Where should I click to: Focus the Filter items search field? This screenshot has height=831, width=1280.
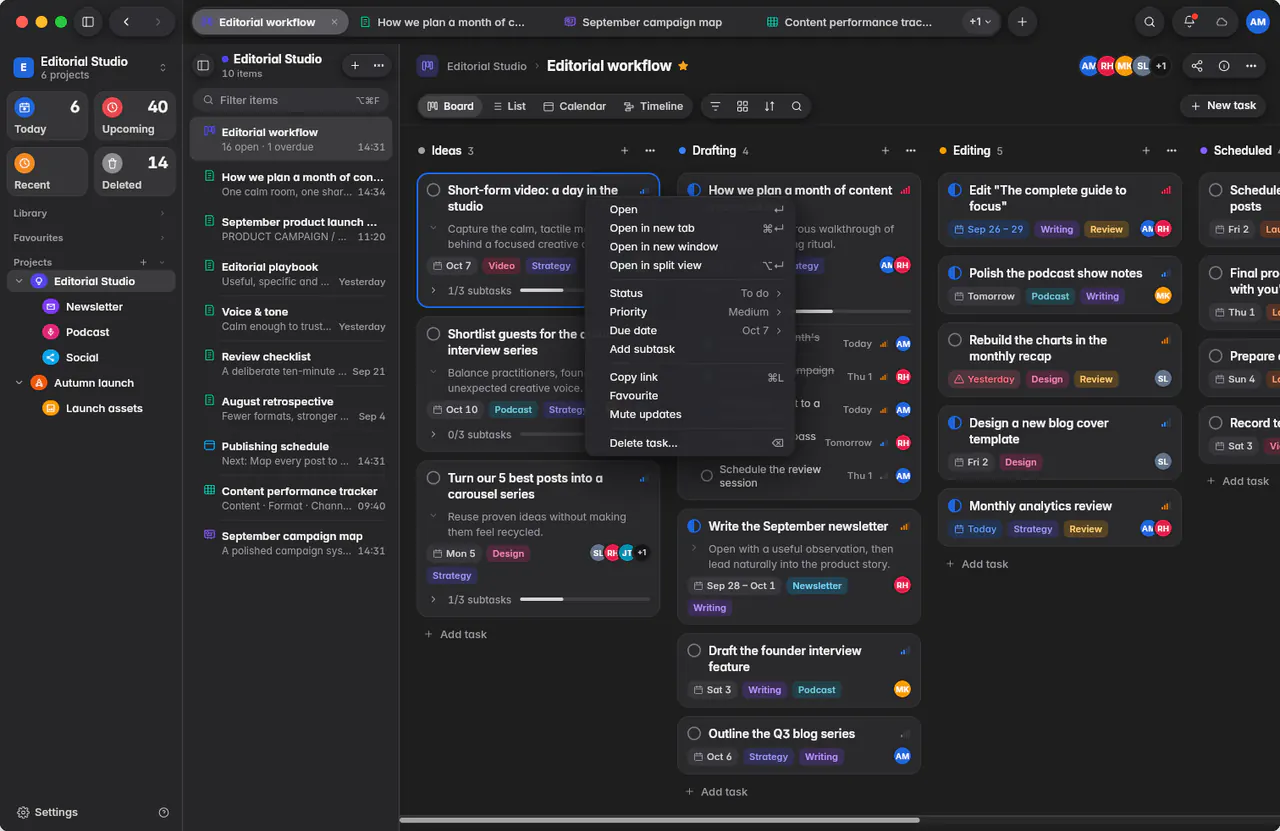(x=289, y=100)
